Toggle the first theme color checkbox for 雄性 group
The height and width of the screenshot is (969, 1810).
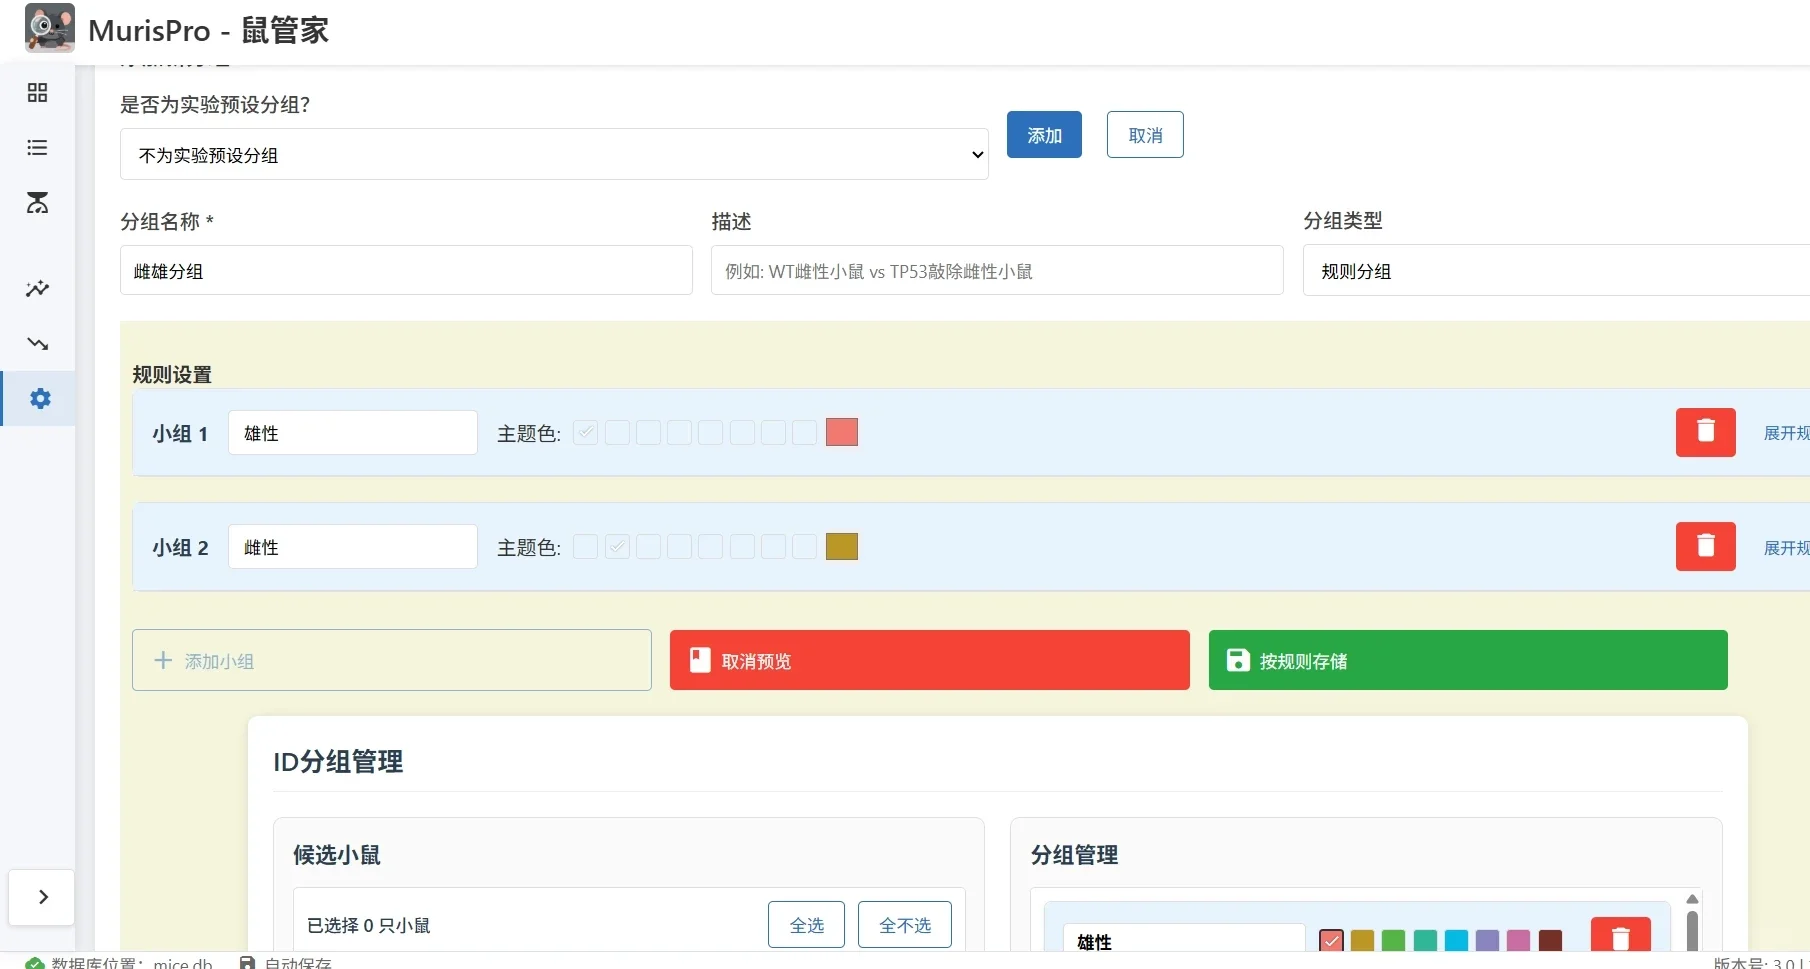586,432
